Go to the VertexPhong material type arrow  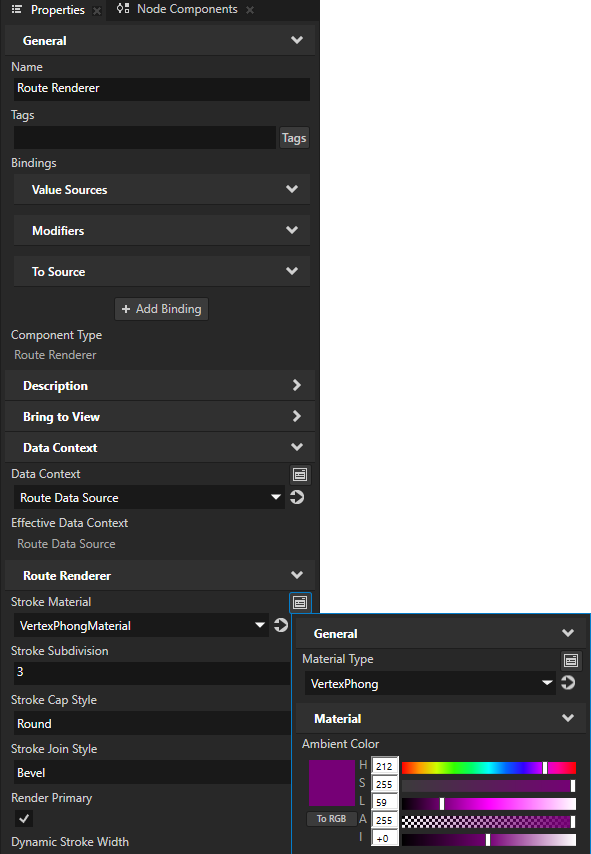point(568,683)
